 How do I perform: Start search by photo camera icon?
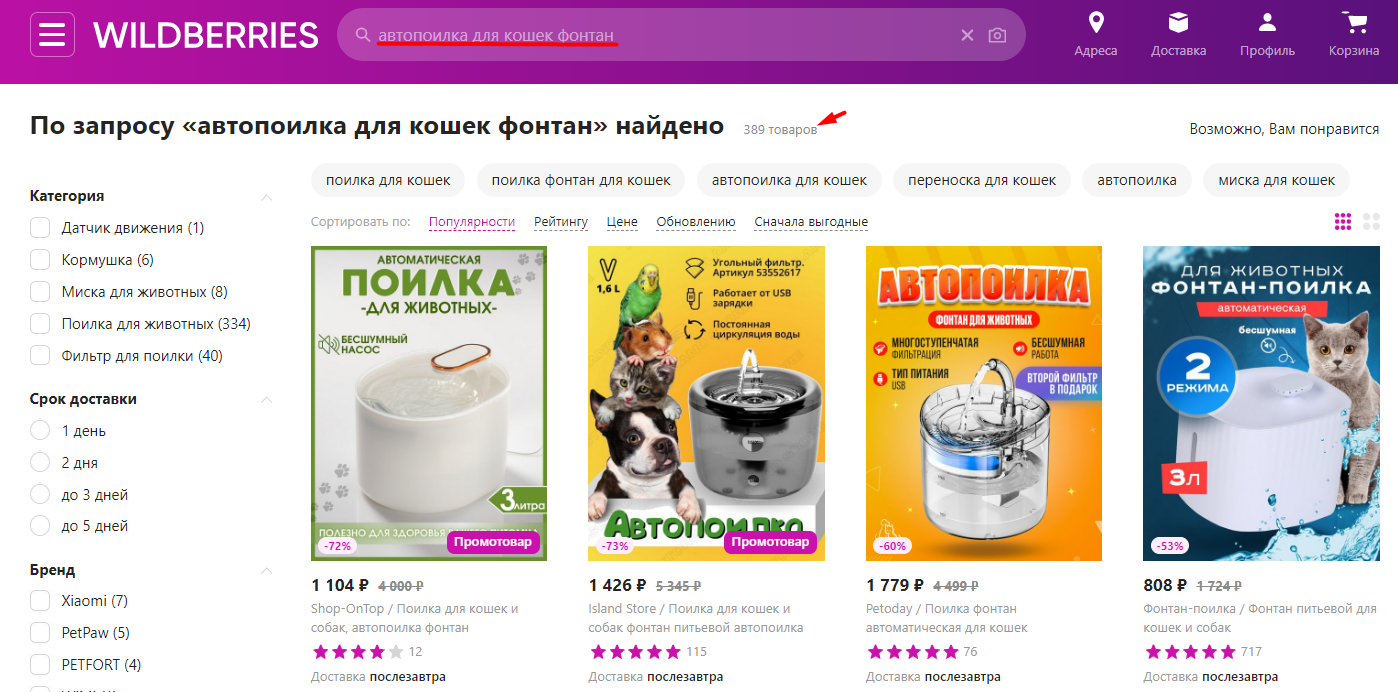pyautogui.click(x=997, y=35)
